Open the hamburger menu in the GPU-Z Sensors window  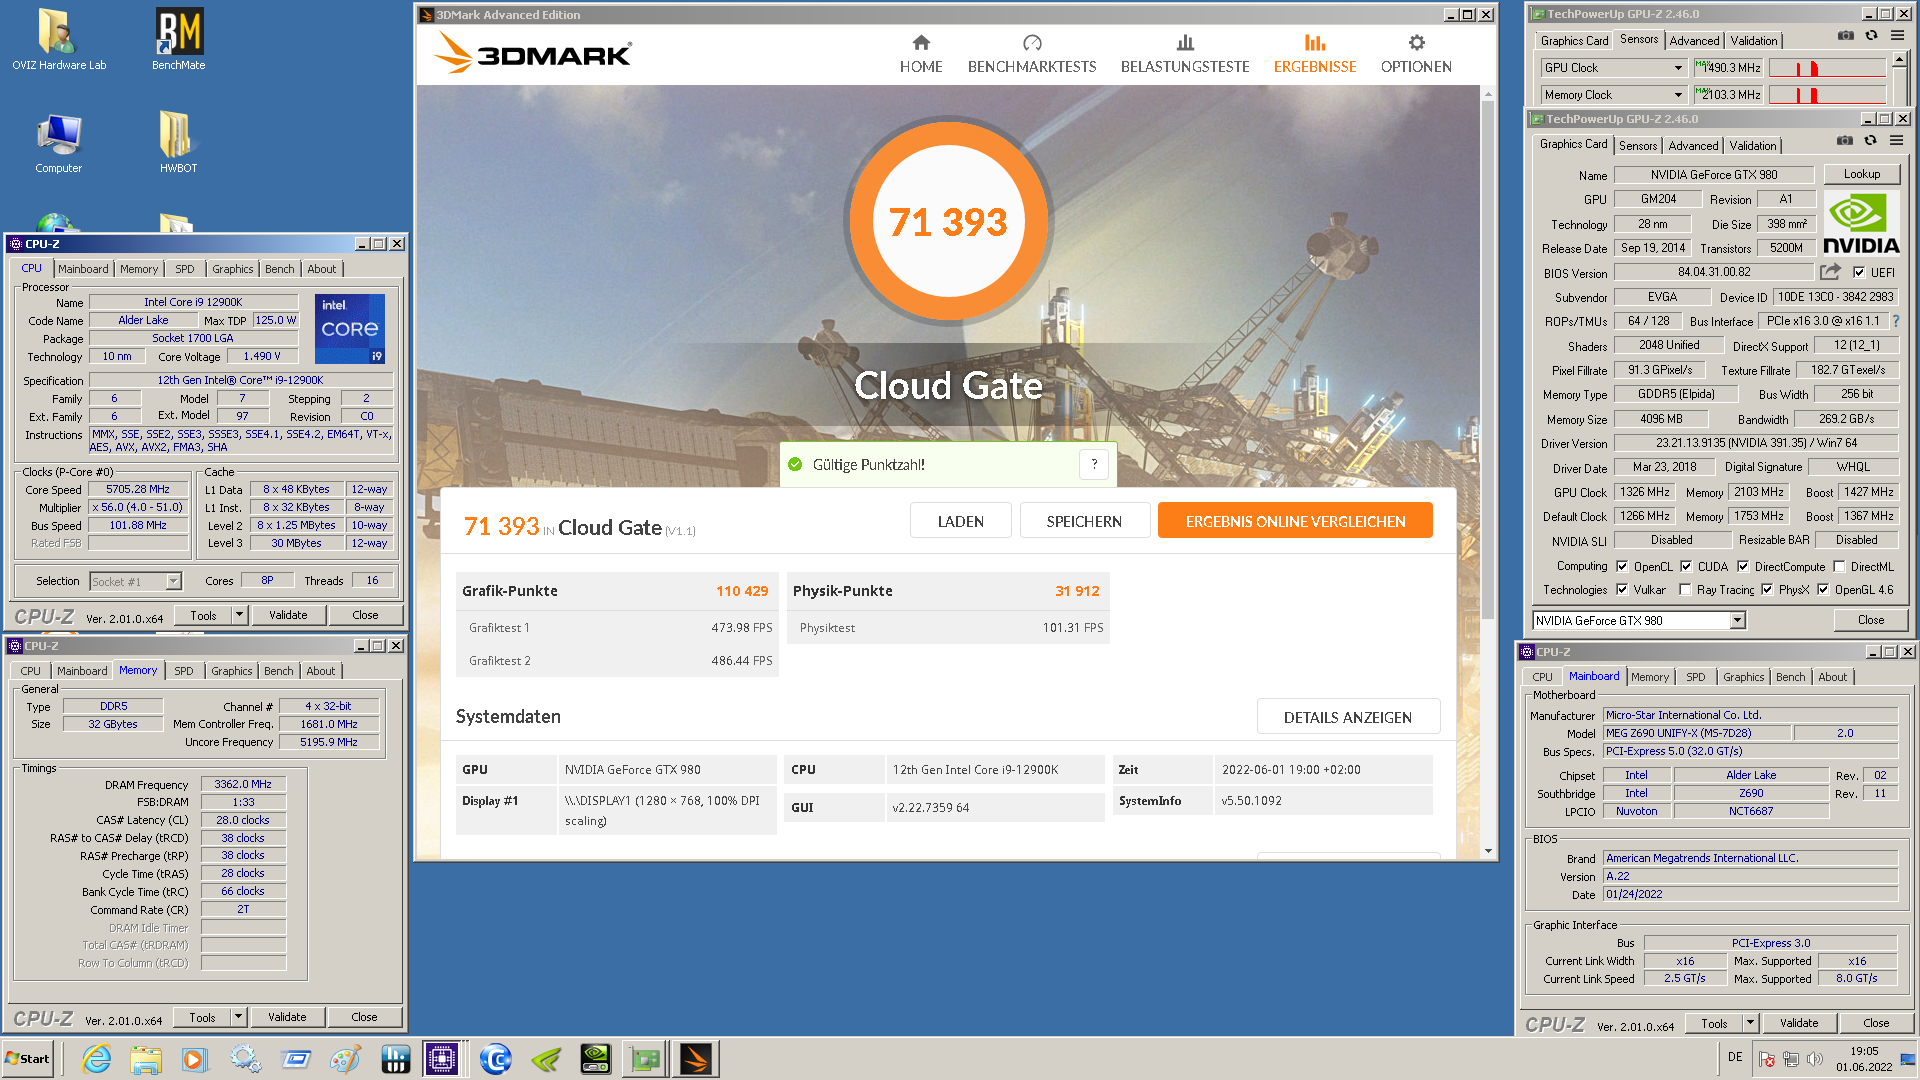1897,35
